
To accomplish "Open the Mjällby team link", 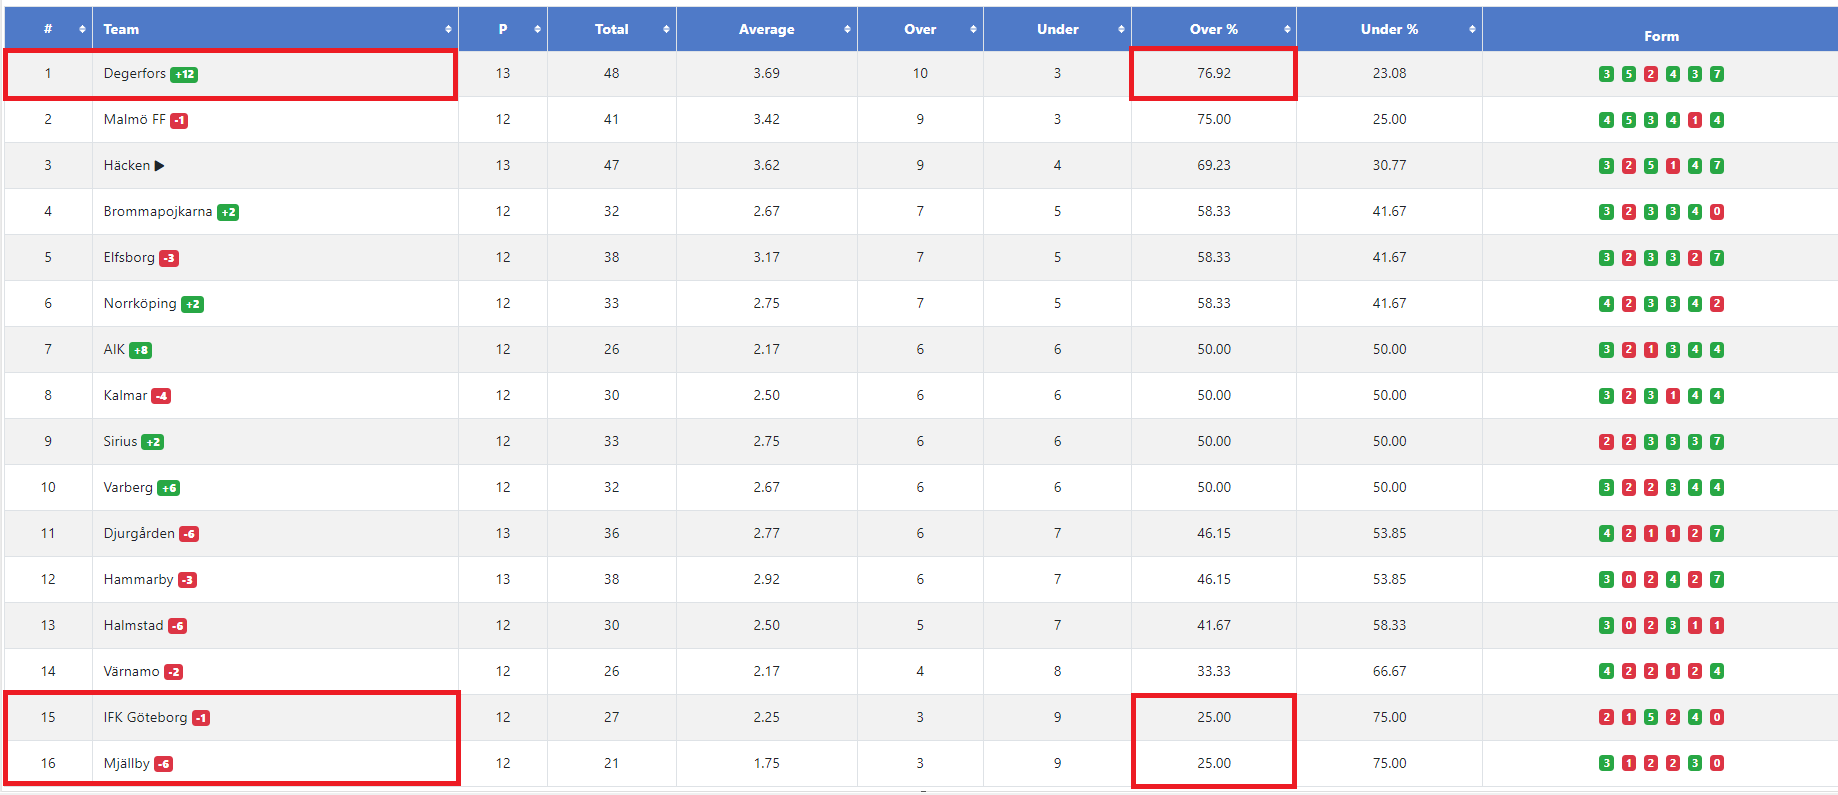I will 126,763.
